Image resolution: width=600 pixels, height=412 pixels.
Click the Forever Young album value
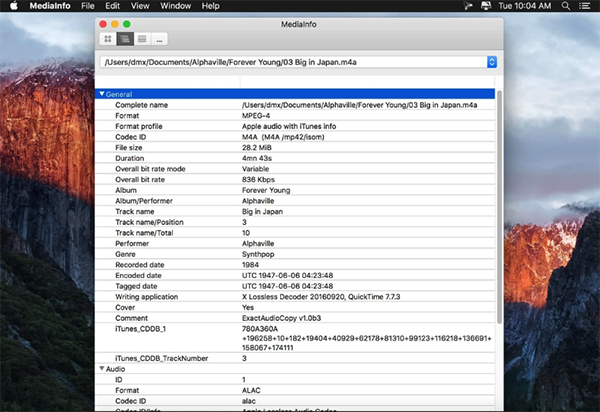click(266, 190)
